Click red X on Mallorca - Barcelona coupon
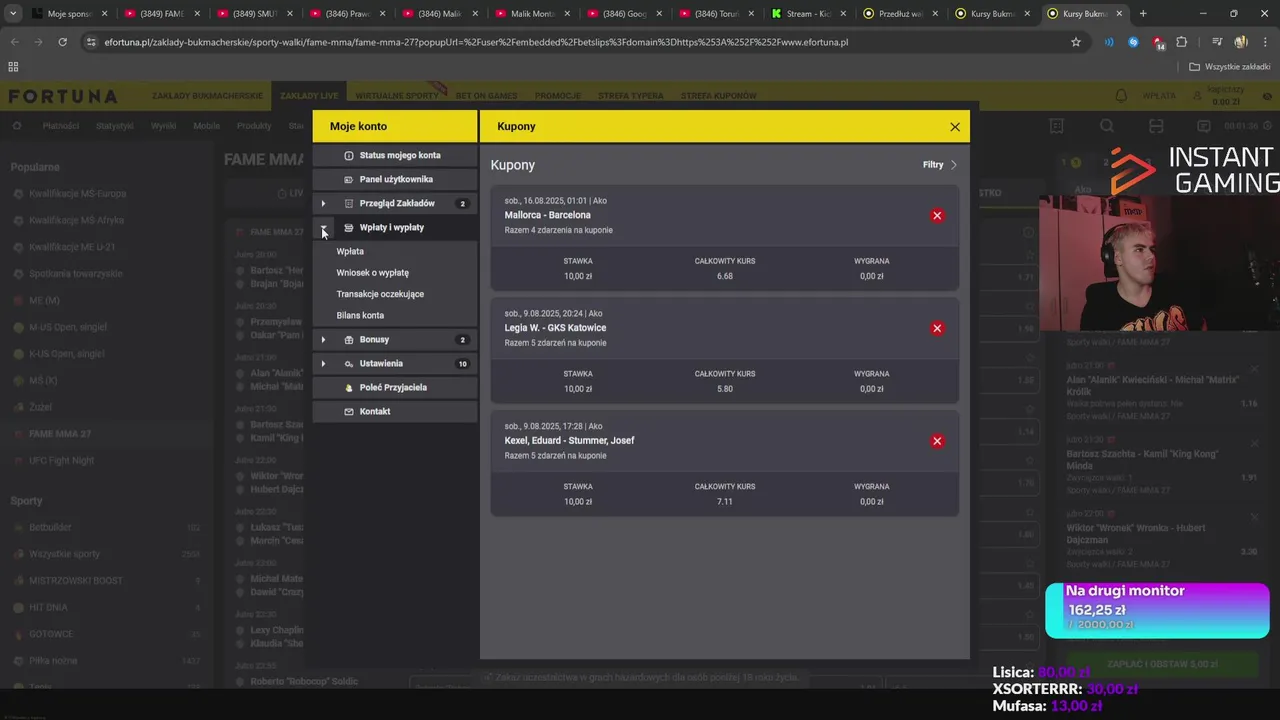 (x=937, y=216)
